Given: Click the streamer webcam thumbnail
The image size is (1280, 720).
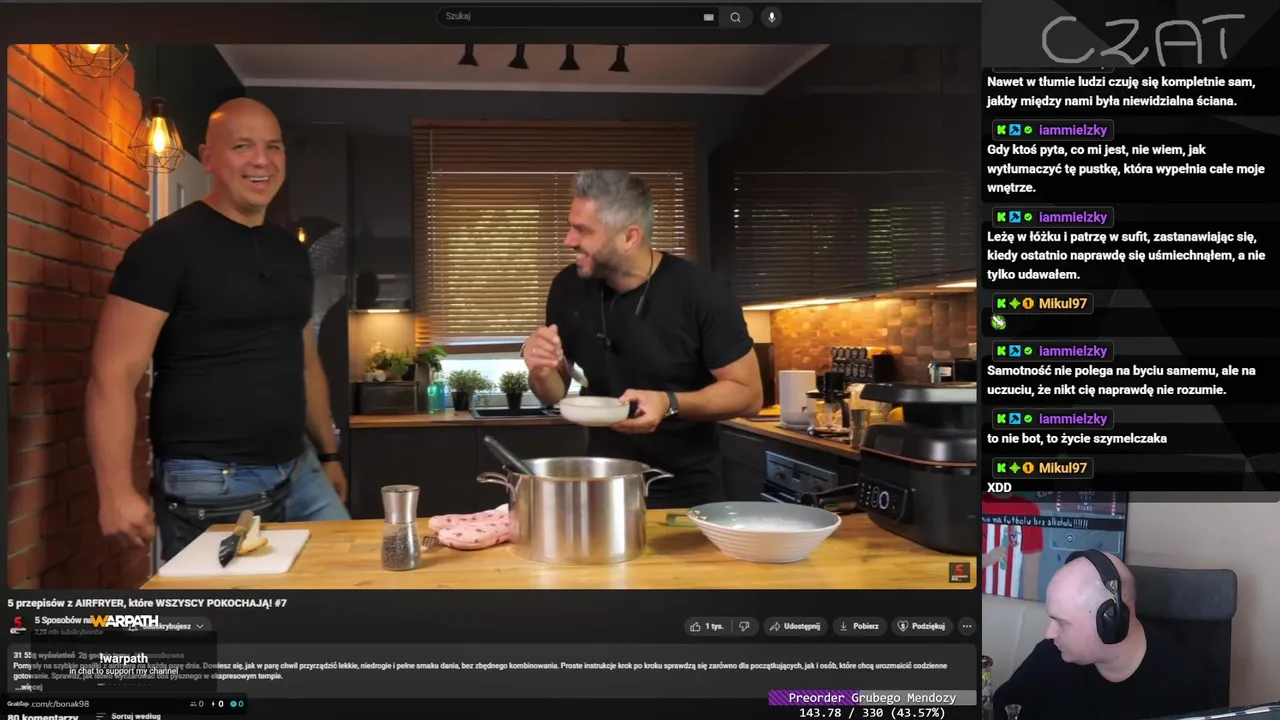Looking at the screenshot, I should coord(1130,607).
